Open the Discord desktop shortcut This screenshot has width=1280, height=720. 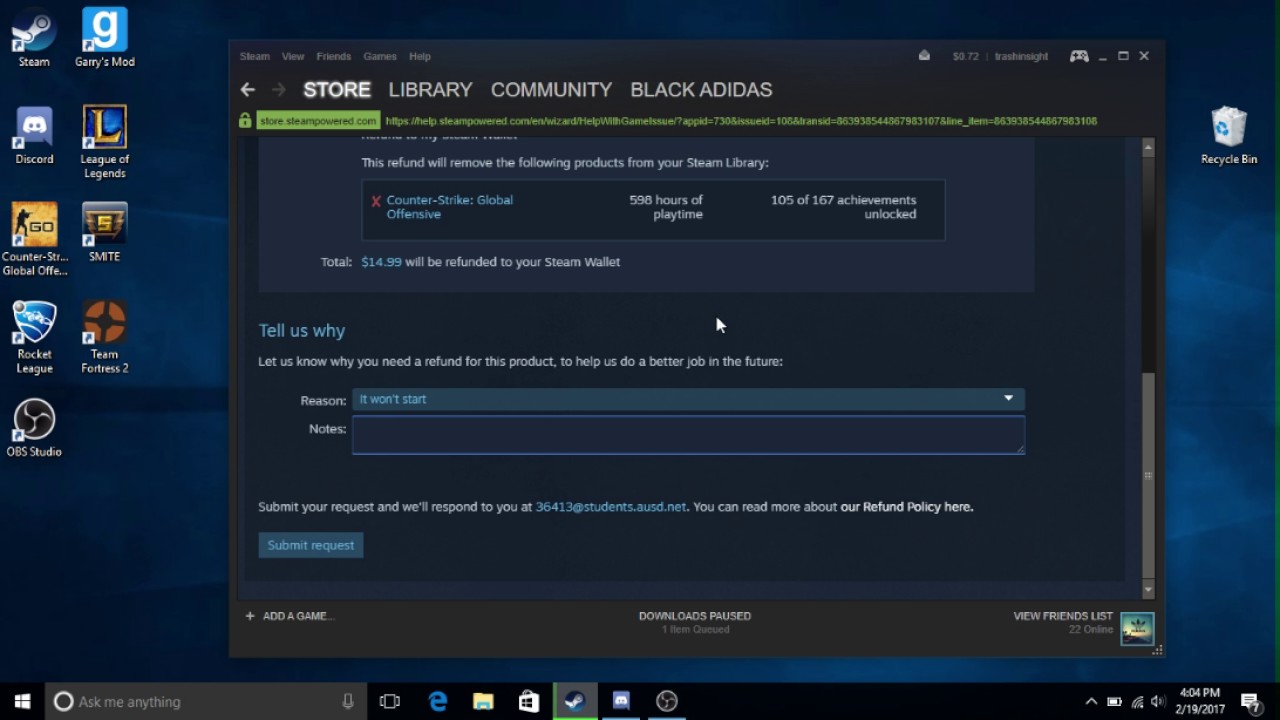pyautogui.click(x=34, y=135)
